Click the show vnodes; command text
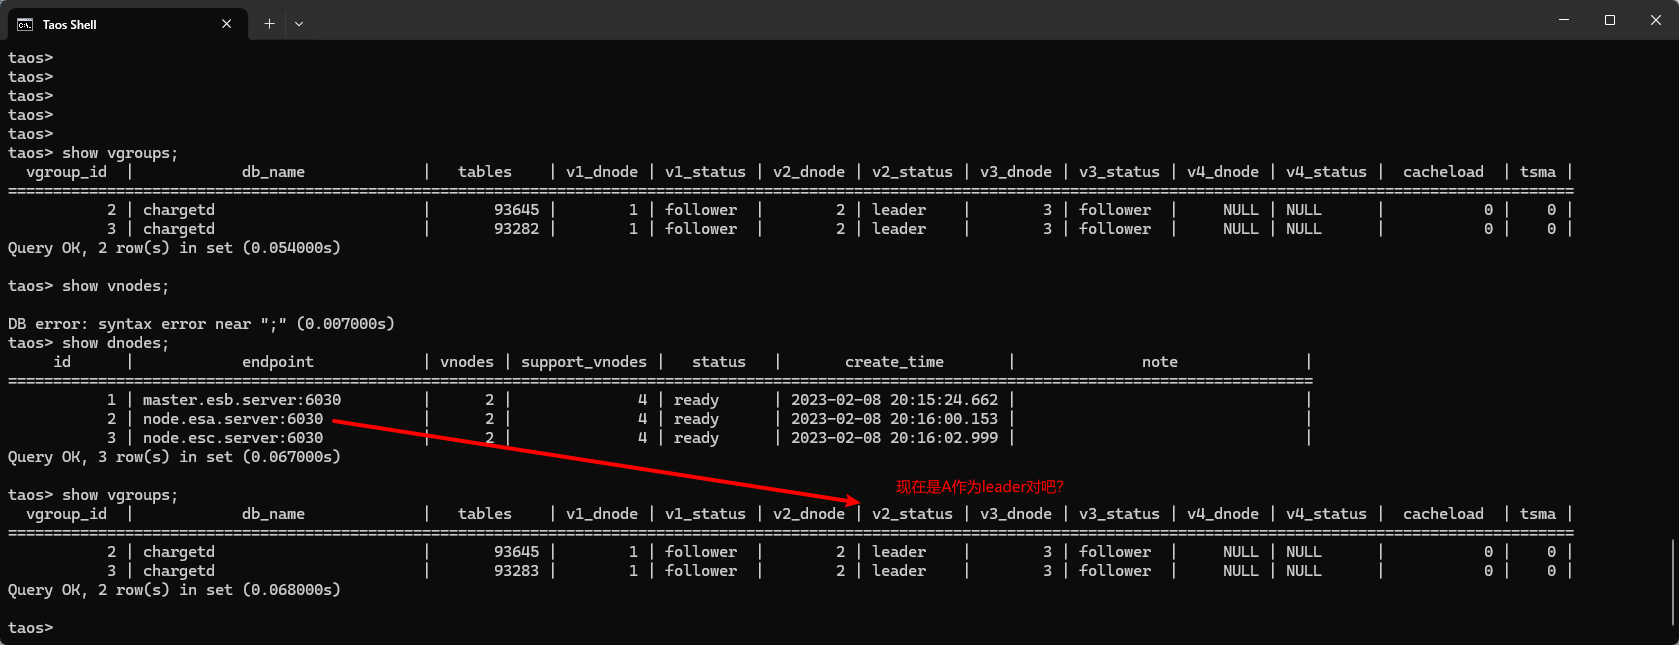This screenshot has width=1679, height=645. [115, 286]
